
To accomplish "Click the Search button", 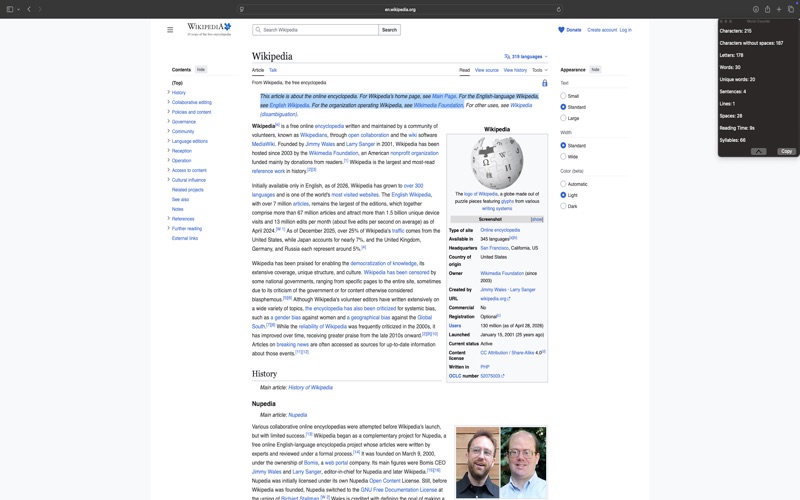I will 389,30.
